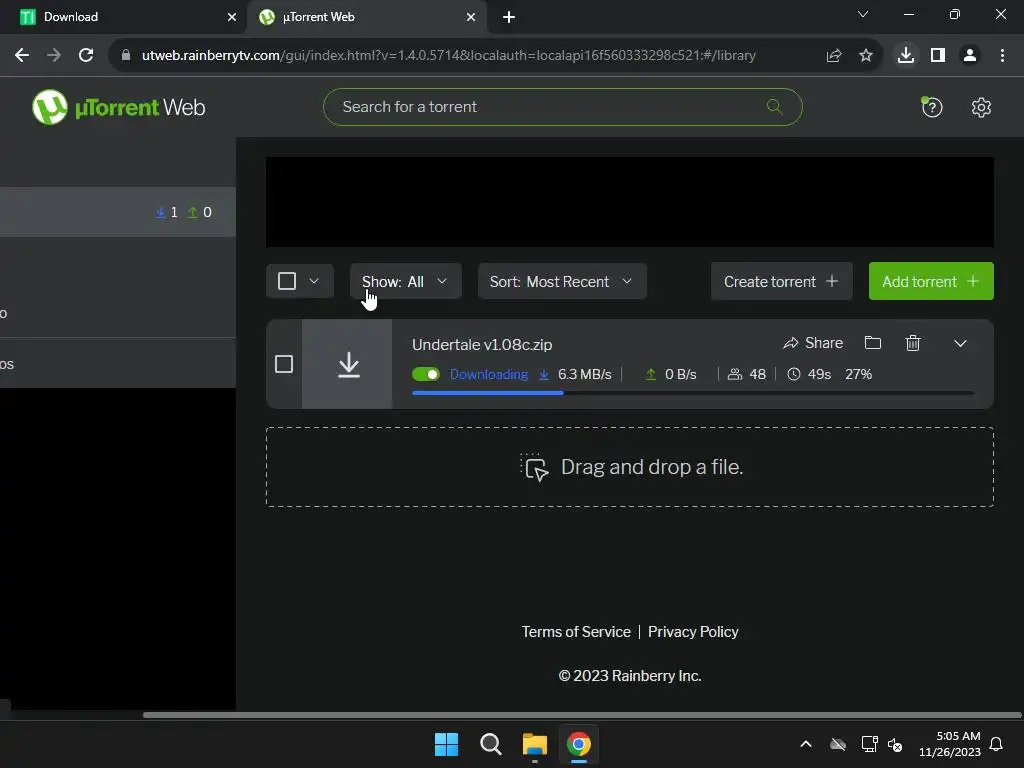Click the muted volume tray icon
Screen dimensions: 1024x768
click(895, 744)
